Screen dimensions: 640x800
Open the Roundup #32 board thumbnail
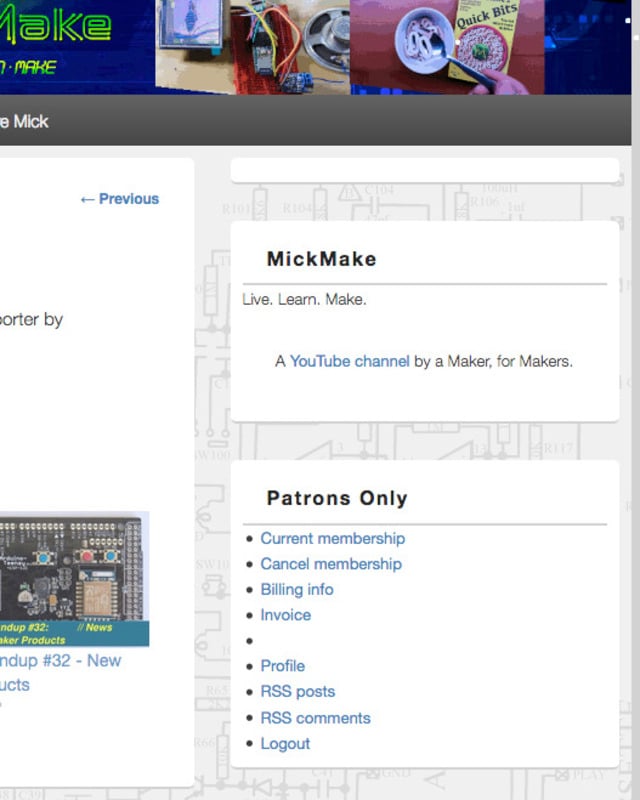coord(75,579)
